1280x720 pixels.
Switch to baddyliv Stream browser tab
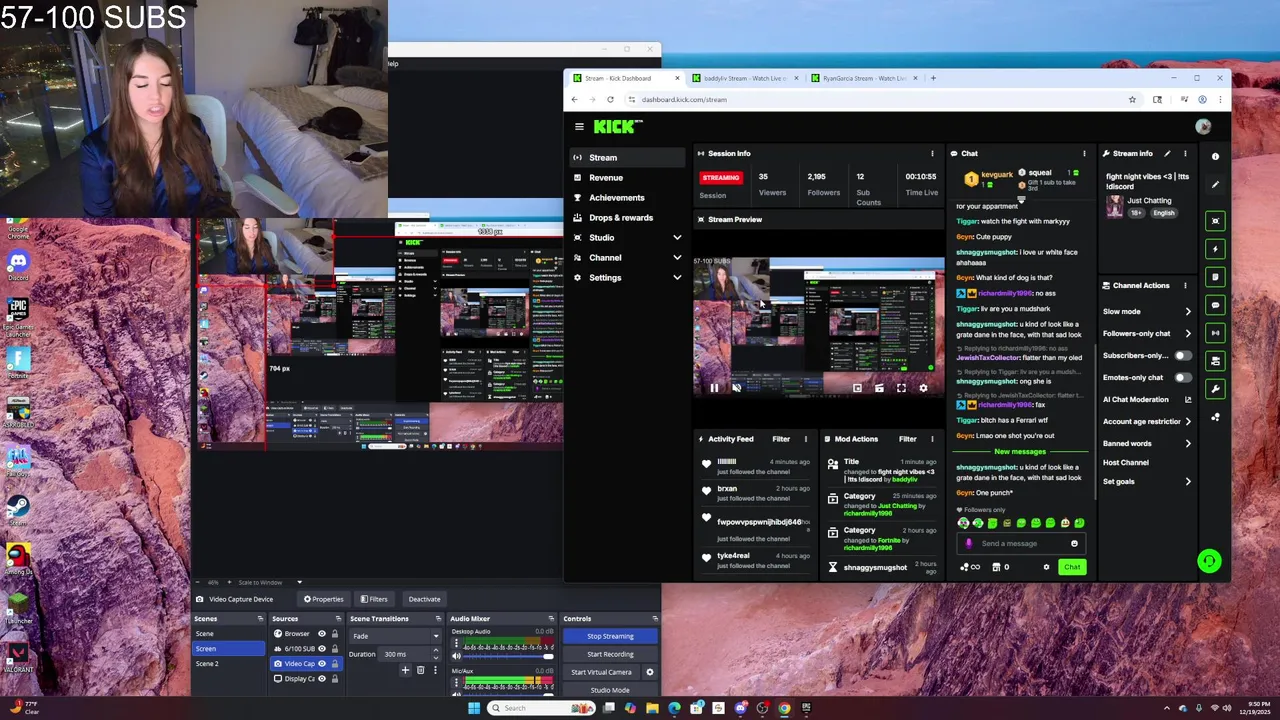(x=744, y=78)
